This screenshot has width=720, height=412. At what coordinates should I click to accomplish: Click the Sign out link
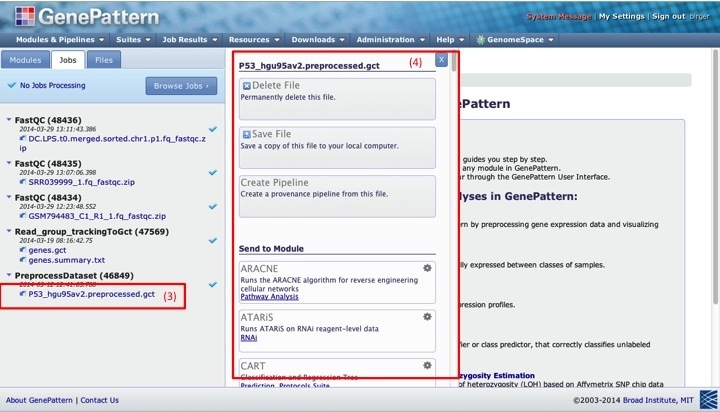(669, 17)
